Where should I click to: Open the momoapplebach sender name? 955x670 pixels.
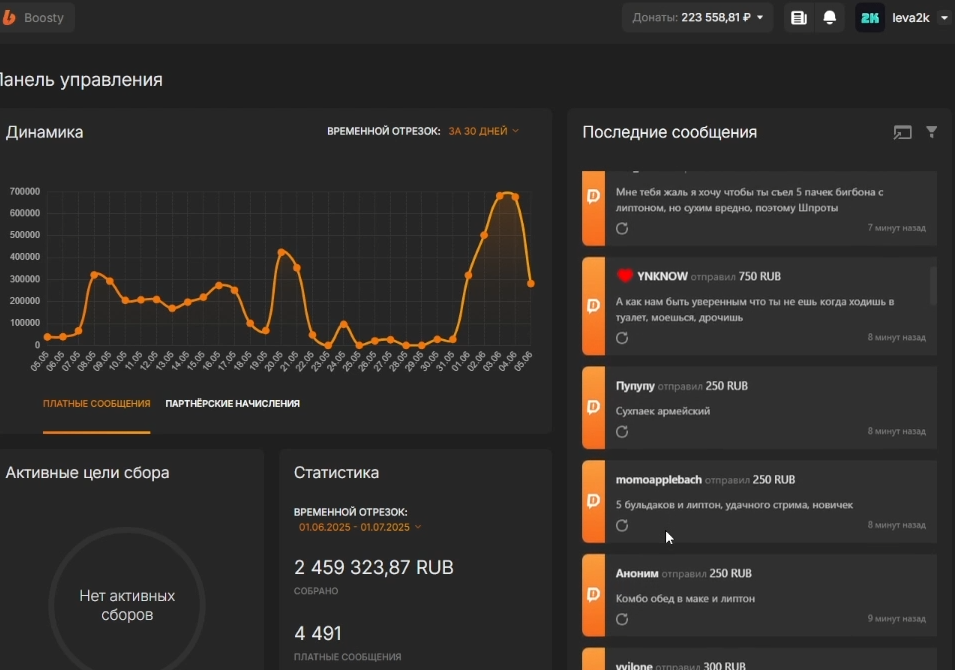tap(658, 480)
